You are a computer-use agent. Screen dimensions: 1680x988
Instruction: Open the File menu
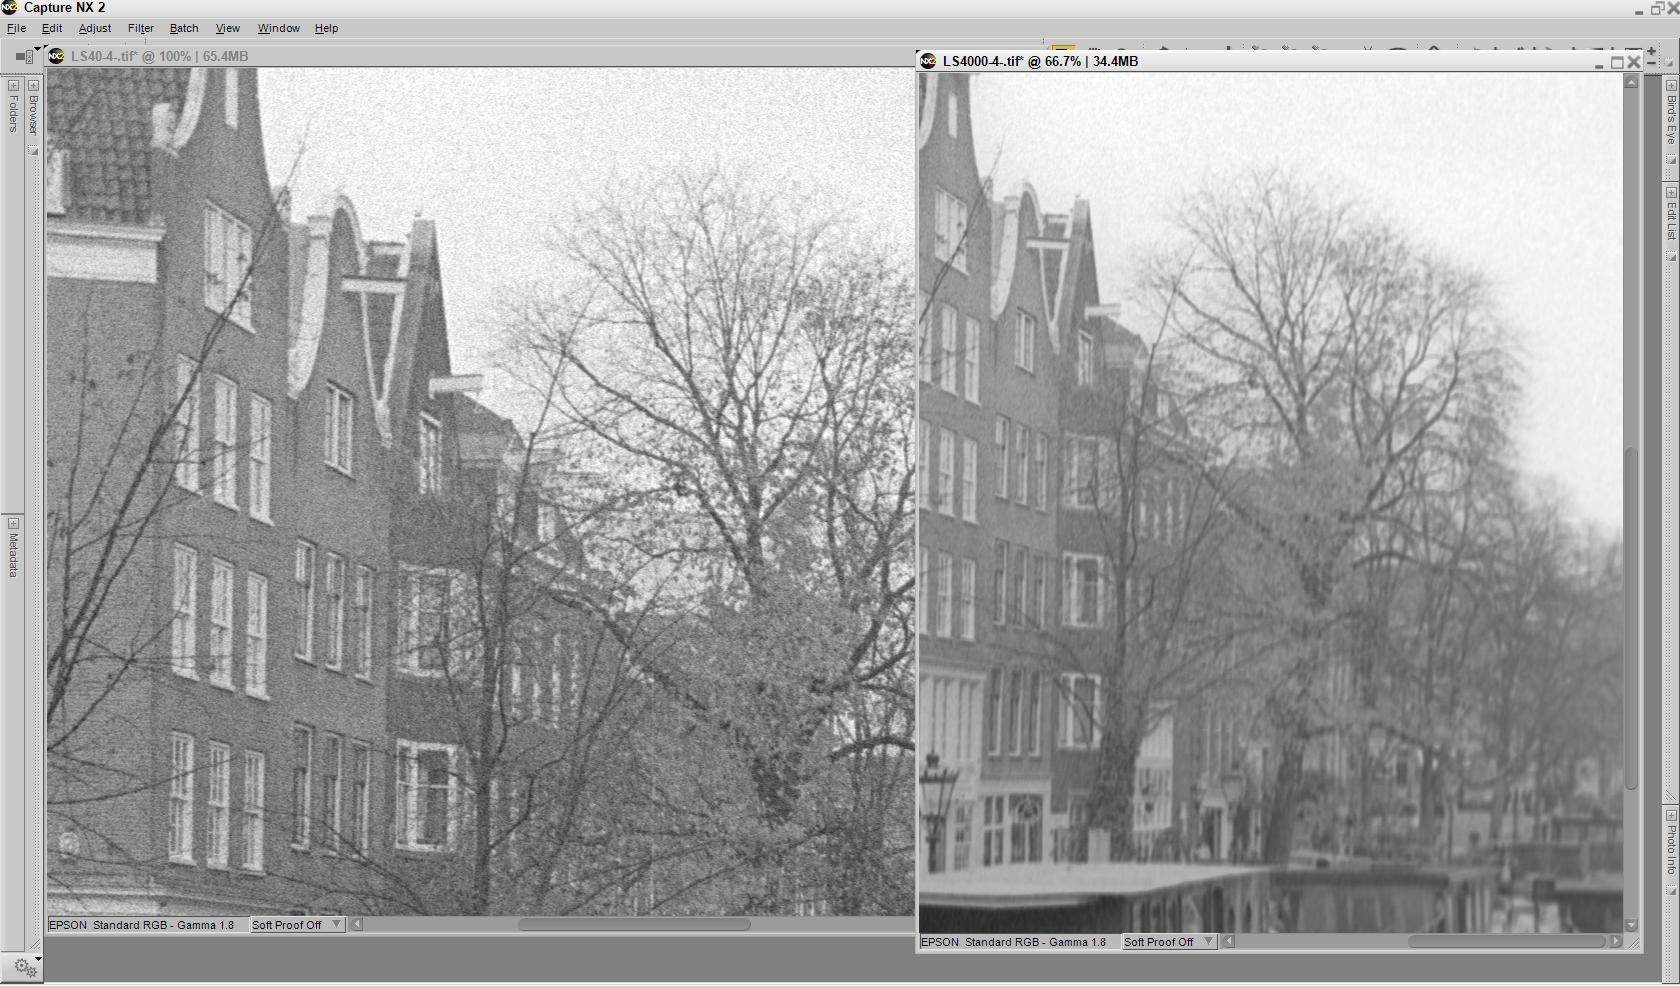tap(16, 28)
